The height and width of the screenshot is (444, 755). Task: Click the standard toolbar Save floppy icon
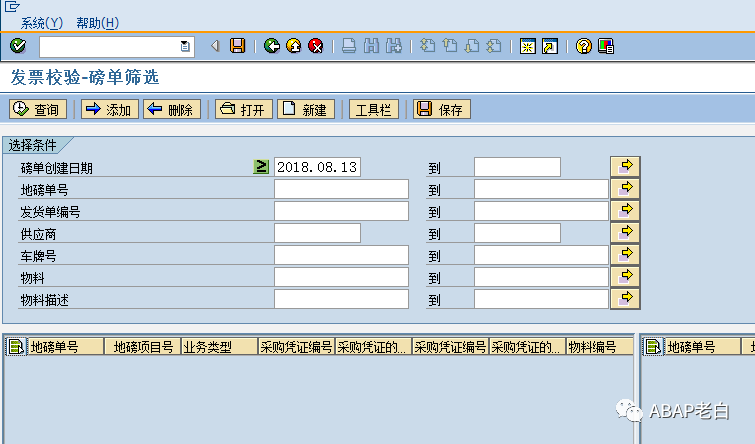point(237,46)
